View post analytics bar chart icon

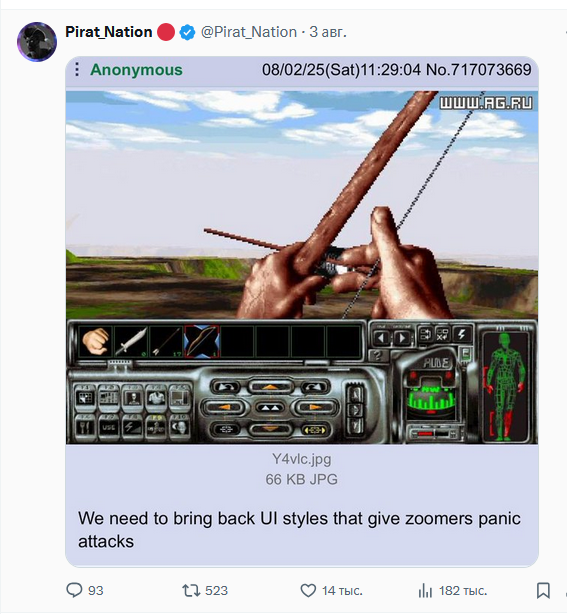click(425, 590)
